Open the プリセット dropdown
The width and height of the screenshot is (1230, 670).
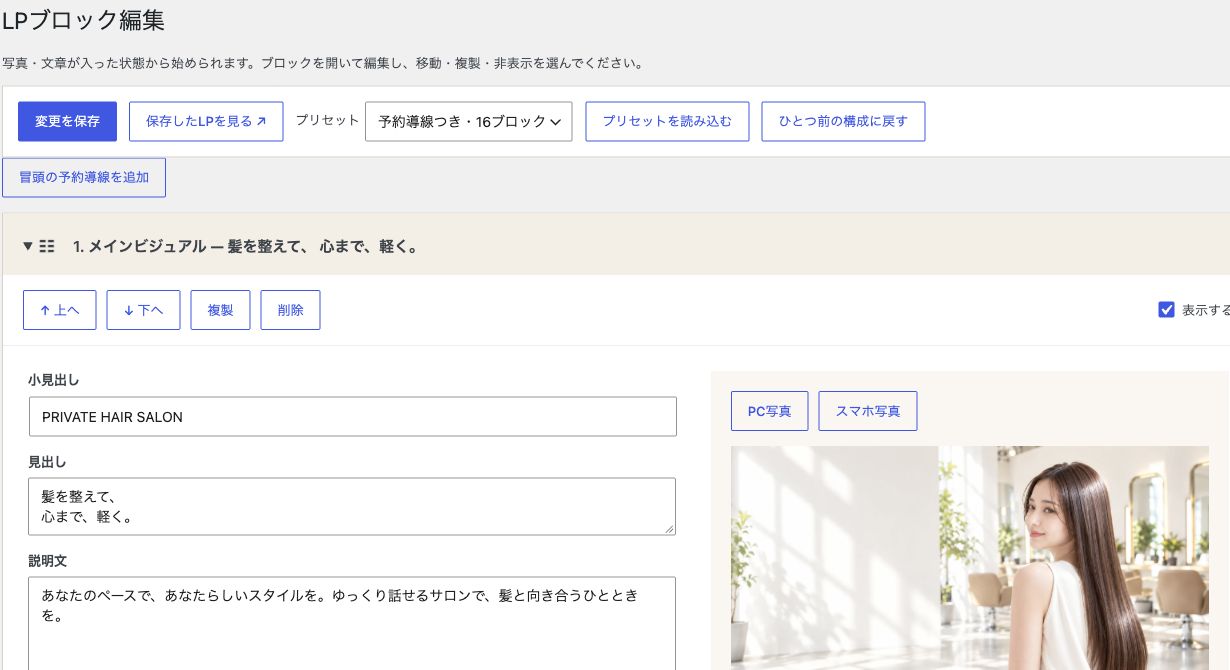point(469,121)
